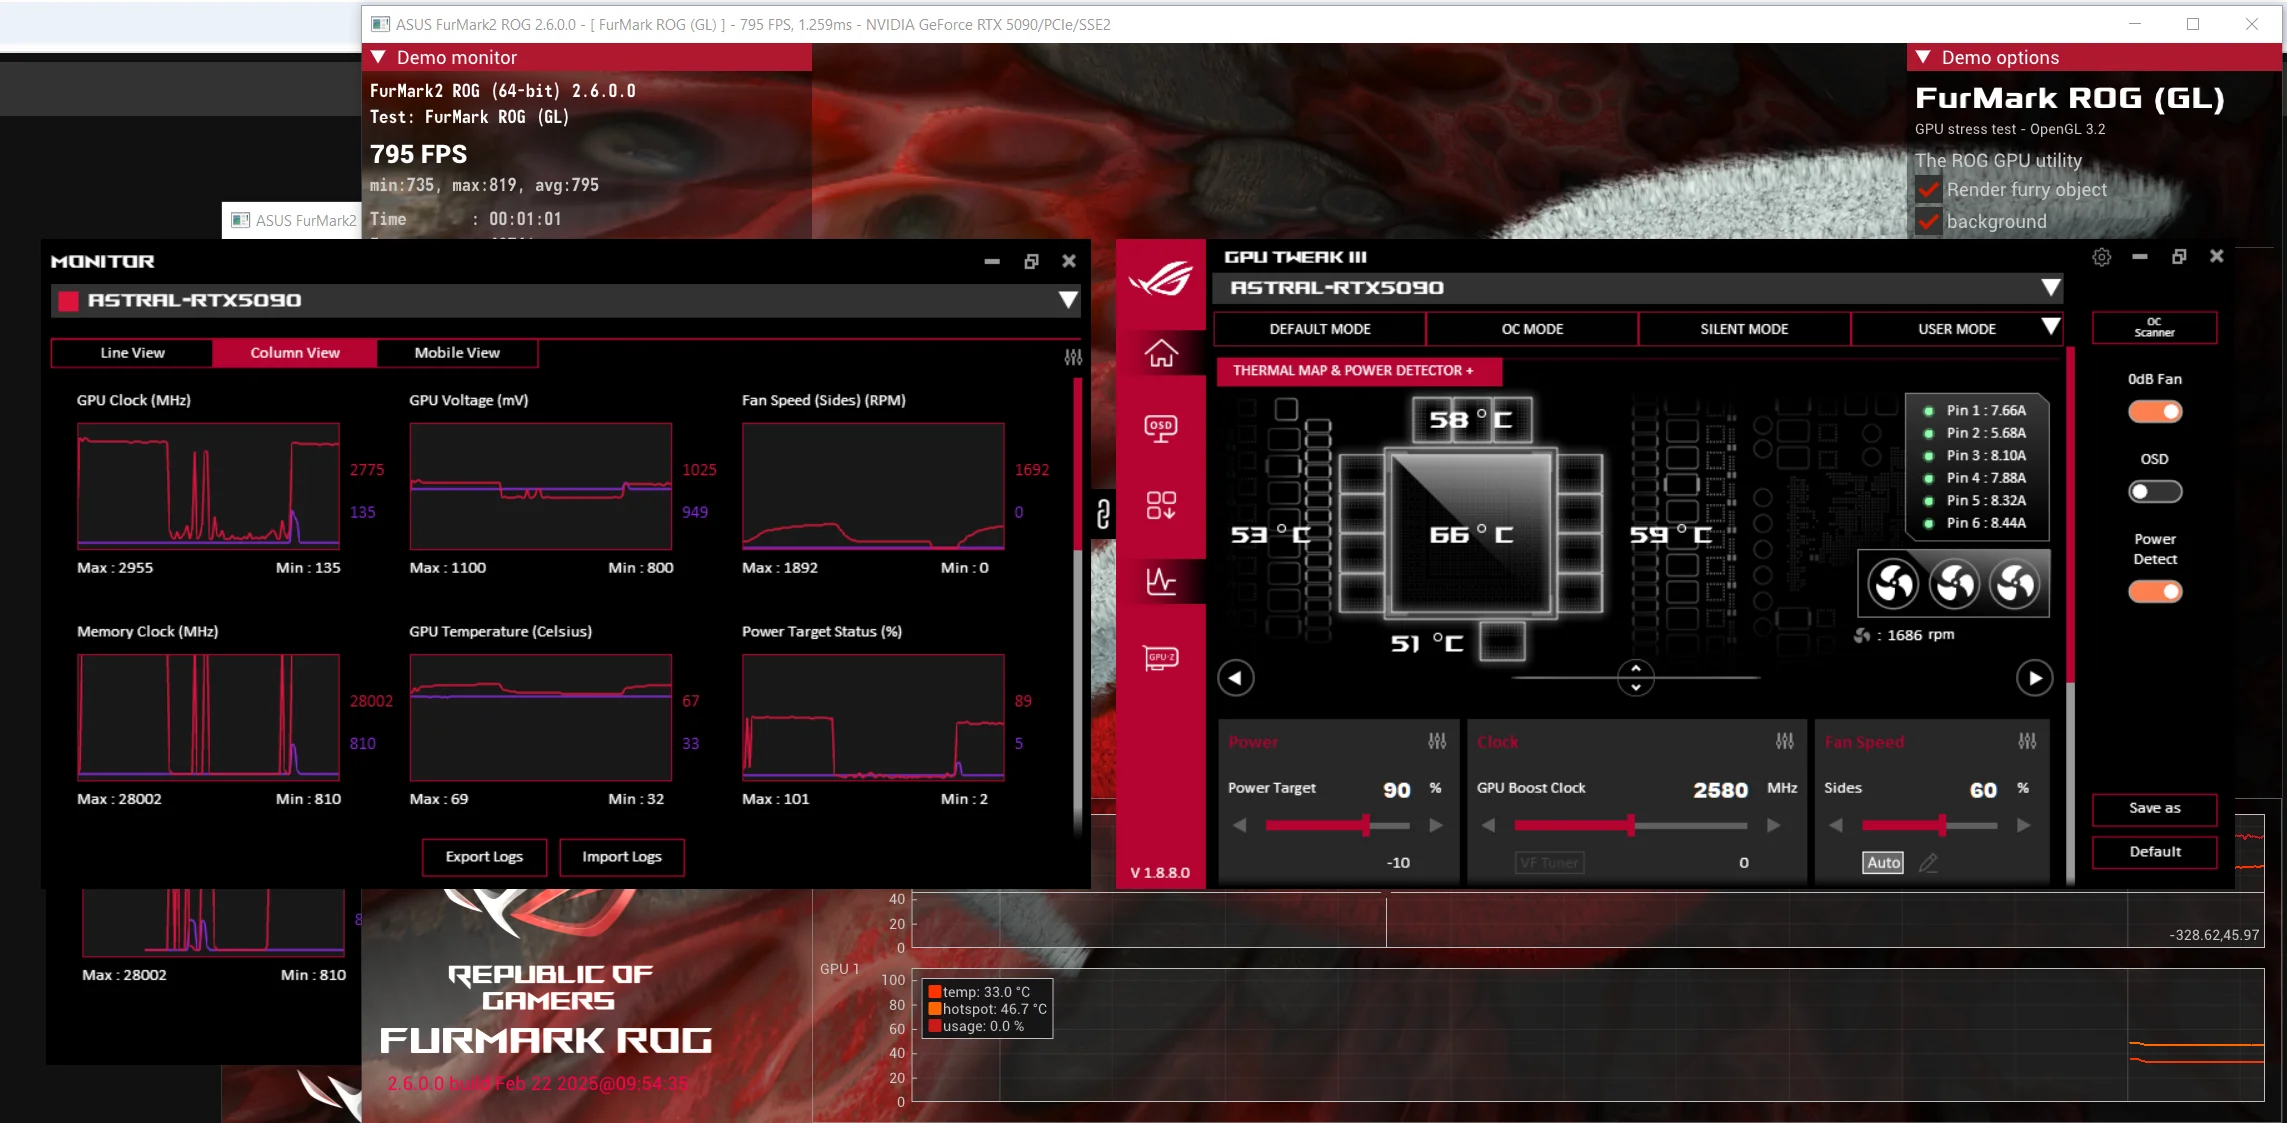Go to previous thermal map page
Image resolution: width=2287 pixels, height=1123 pixels.
click(1236, 678)
